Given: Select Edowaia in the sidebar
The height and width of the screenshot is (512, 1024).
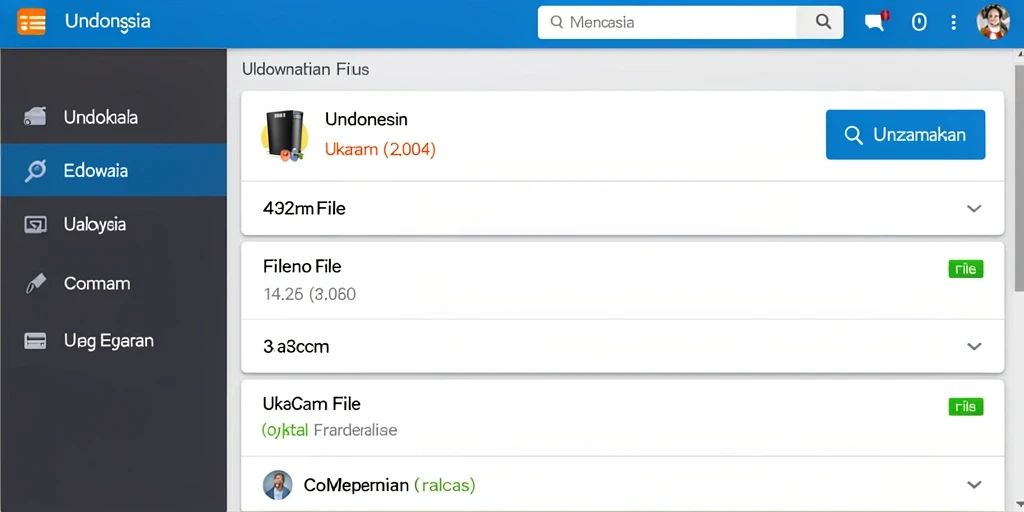Looking at the screenshot, I should [x=114, y=170].
